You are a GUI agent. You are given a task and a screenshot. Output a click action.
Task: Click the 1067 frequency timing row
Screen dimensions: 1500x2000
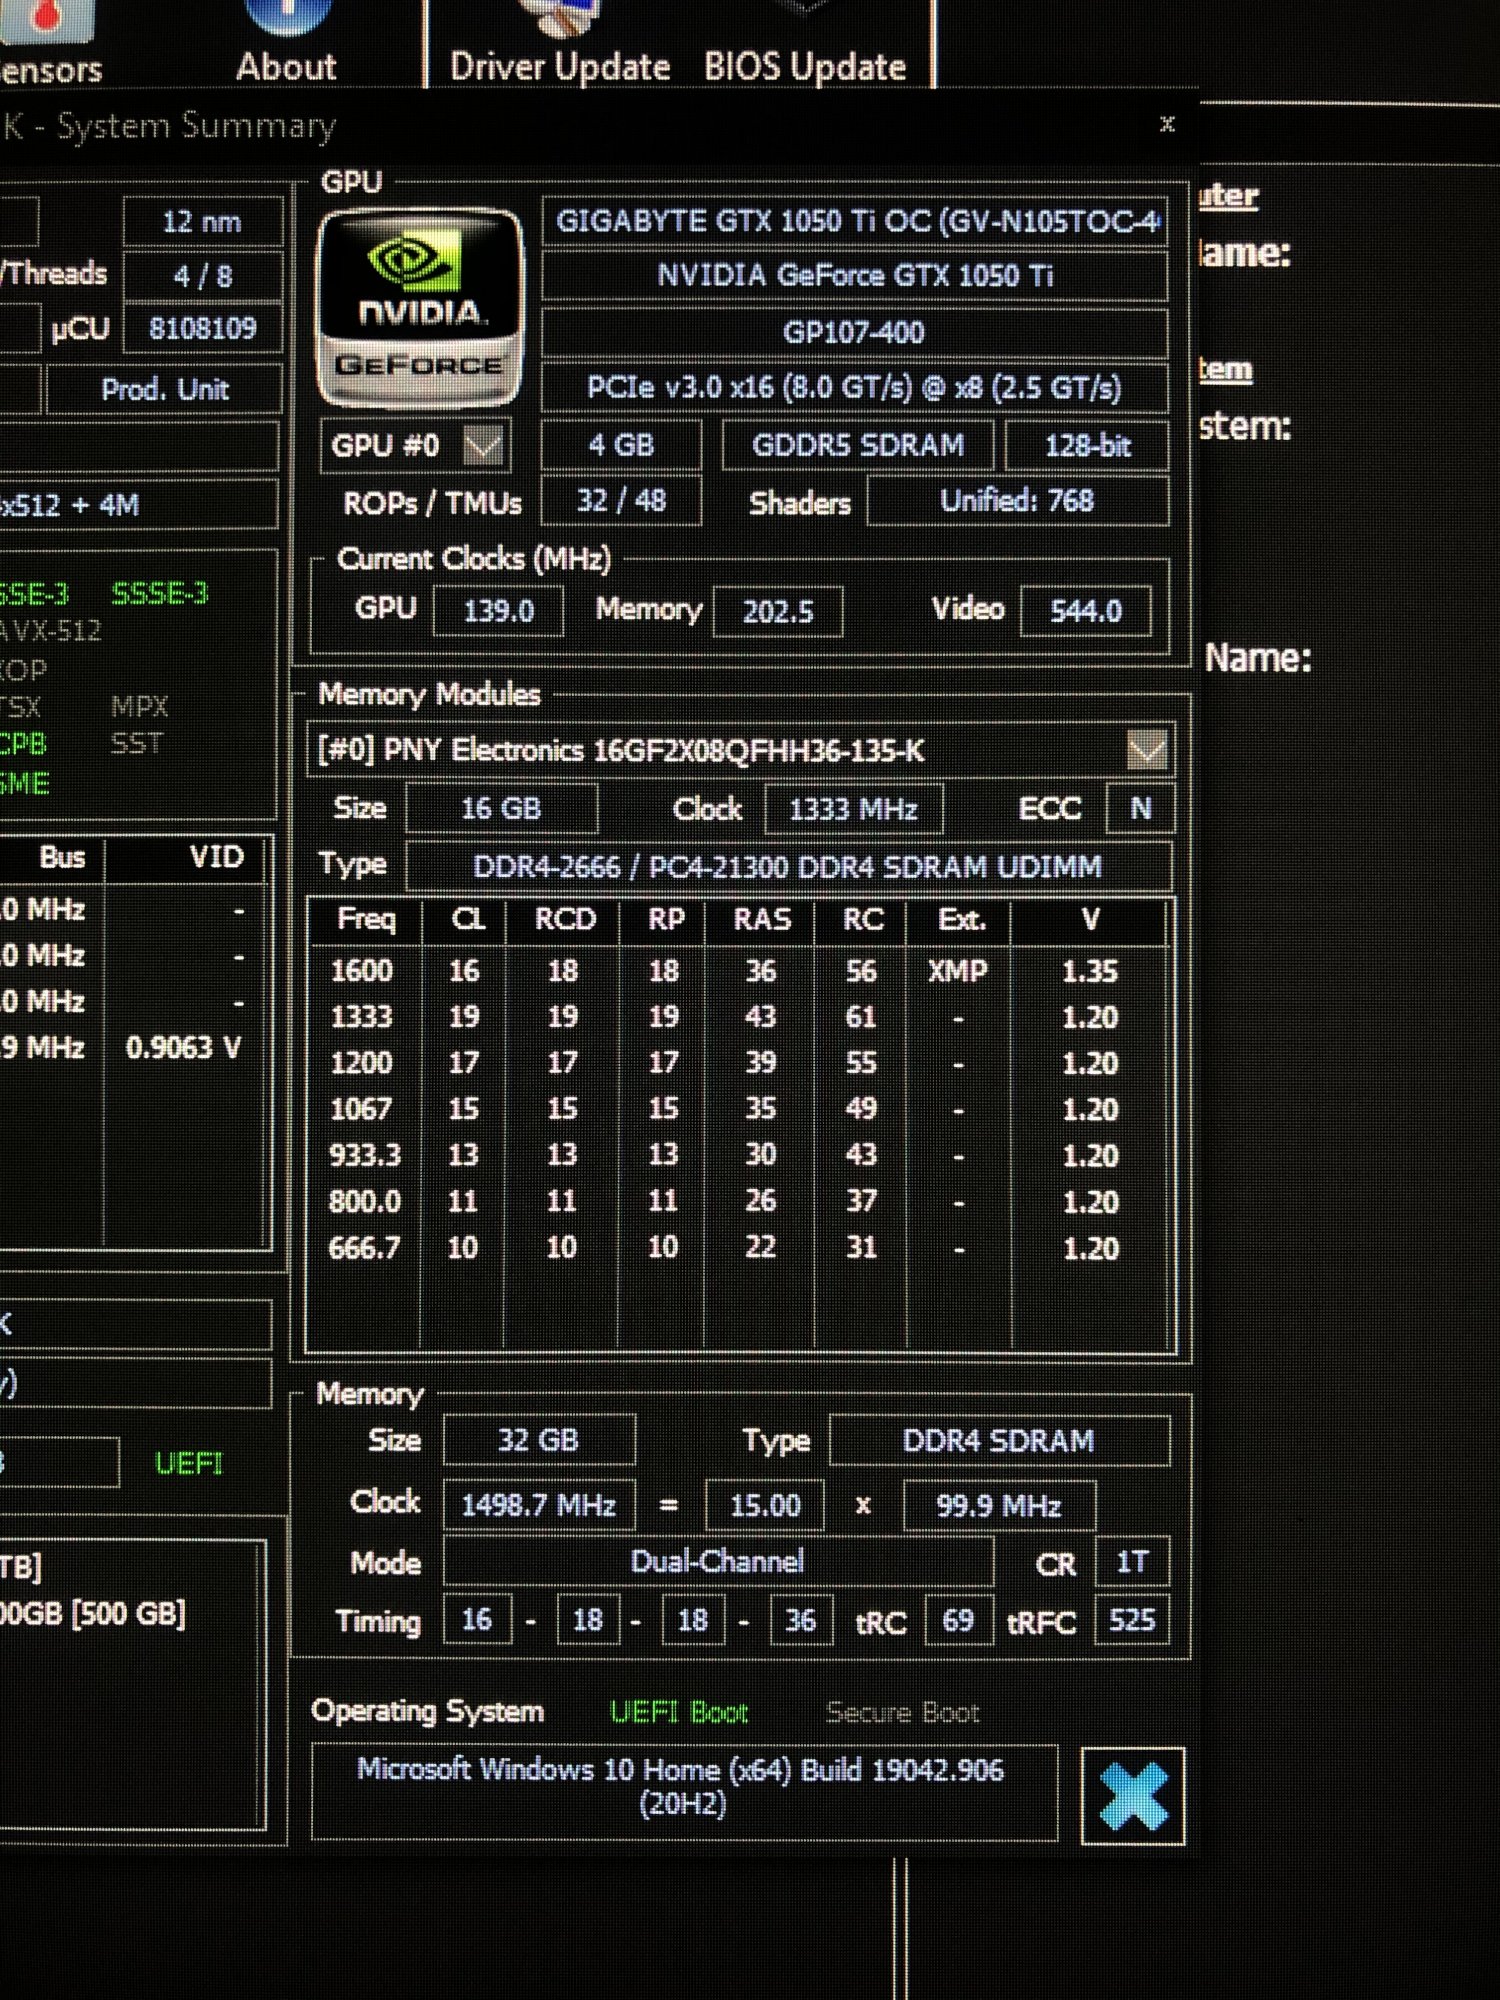(x=738, y=1109)
